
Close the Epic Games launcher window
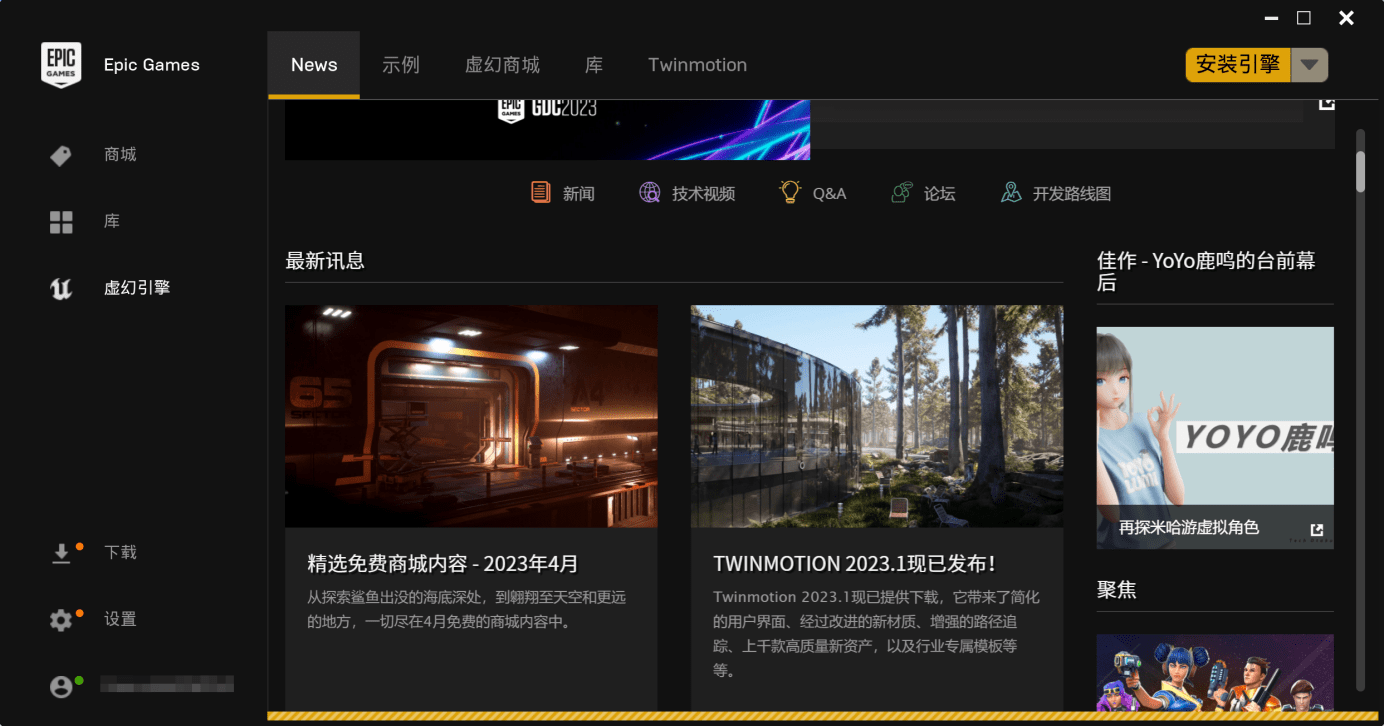pos(1347,18)
